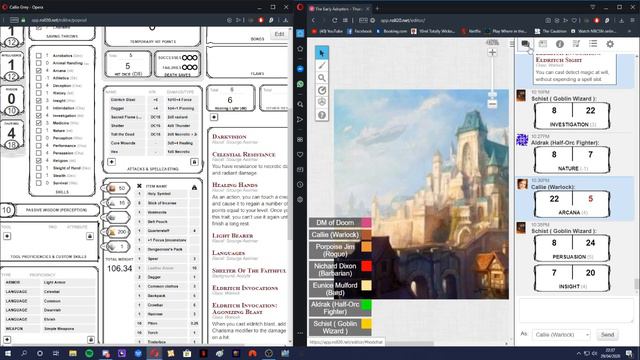Uncheck Arcana skill proficiency
This screenshot has height=360, width=640.
tap(39, 71)
